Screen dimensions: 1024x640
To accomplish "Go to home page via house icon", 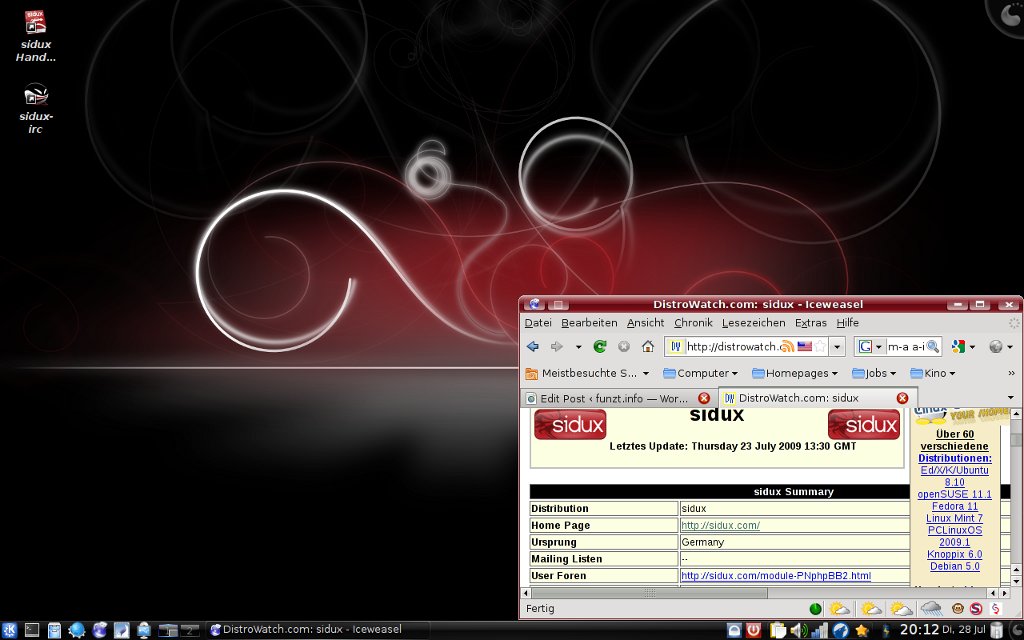I will pyautogui.click(x=648, y=347).
